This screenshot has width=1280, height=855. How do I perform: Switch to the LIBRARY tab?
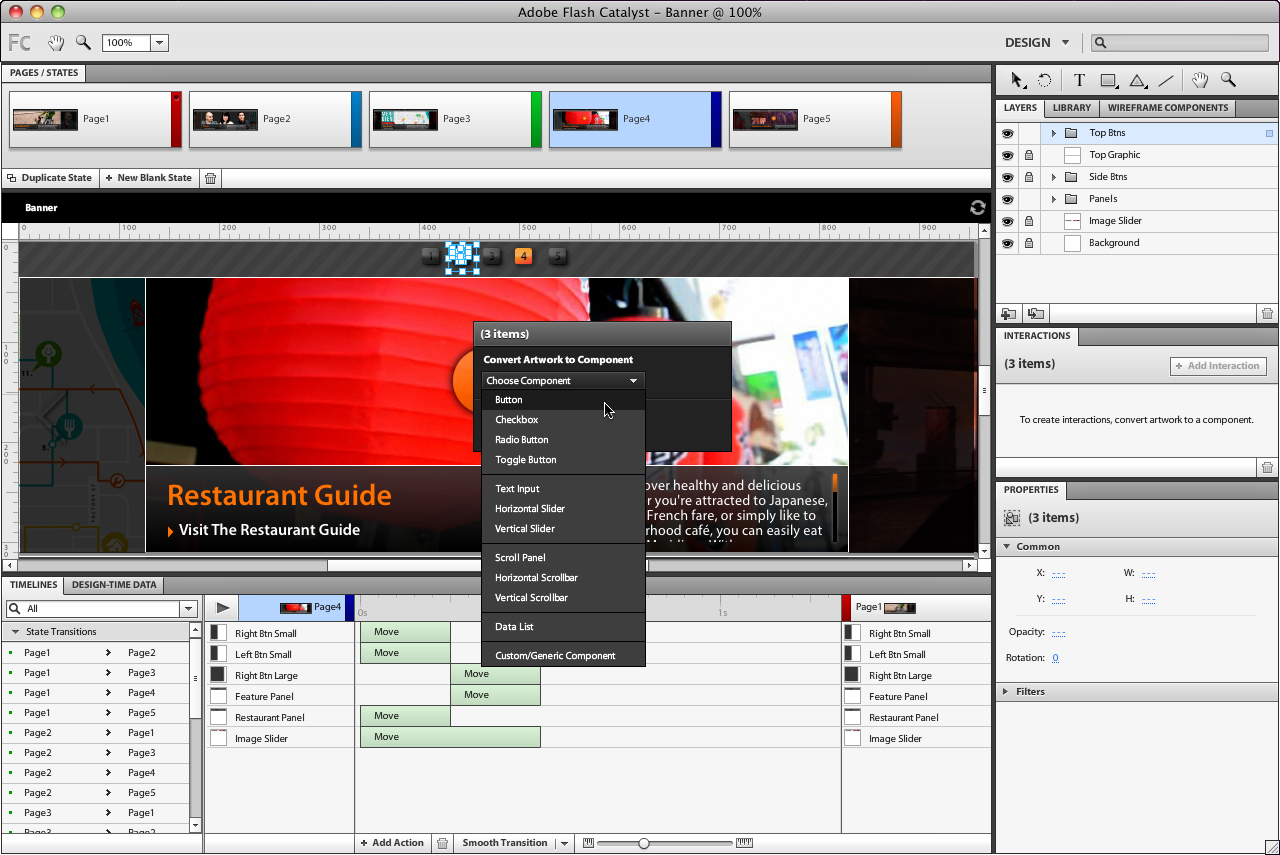(x=1071, y=108)
